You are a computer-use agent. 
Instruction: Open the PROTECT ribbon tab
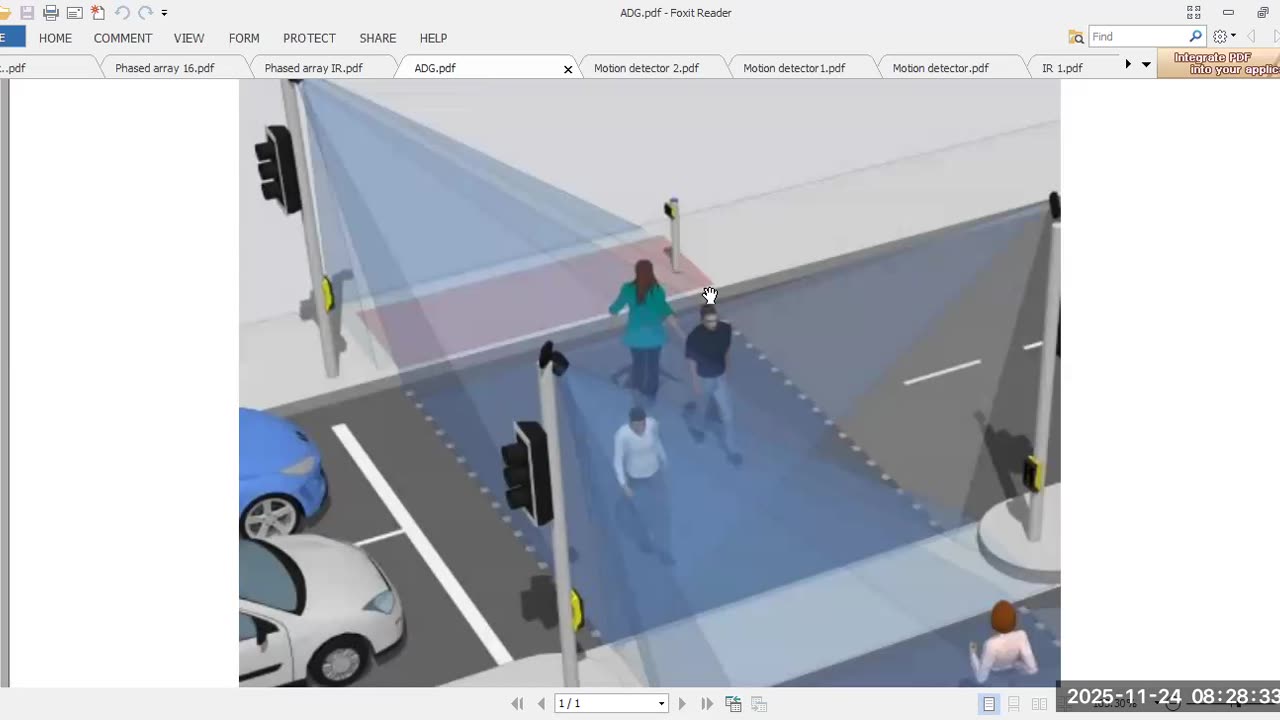pos(309,38)
